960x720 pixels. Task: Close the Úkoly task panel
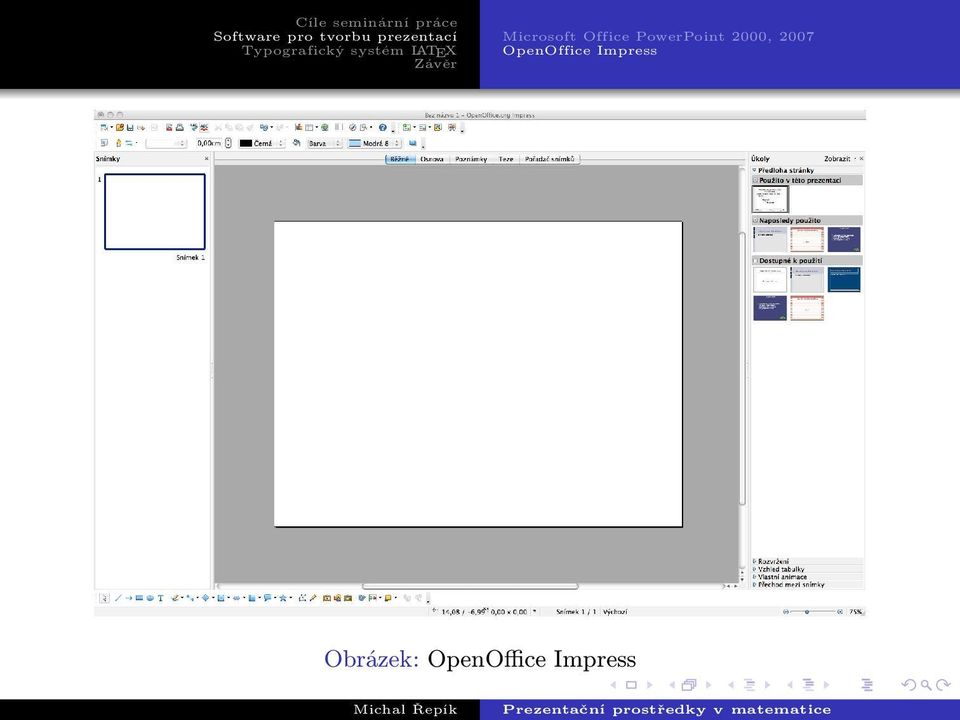861,159
